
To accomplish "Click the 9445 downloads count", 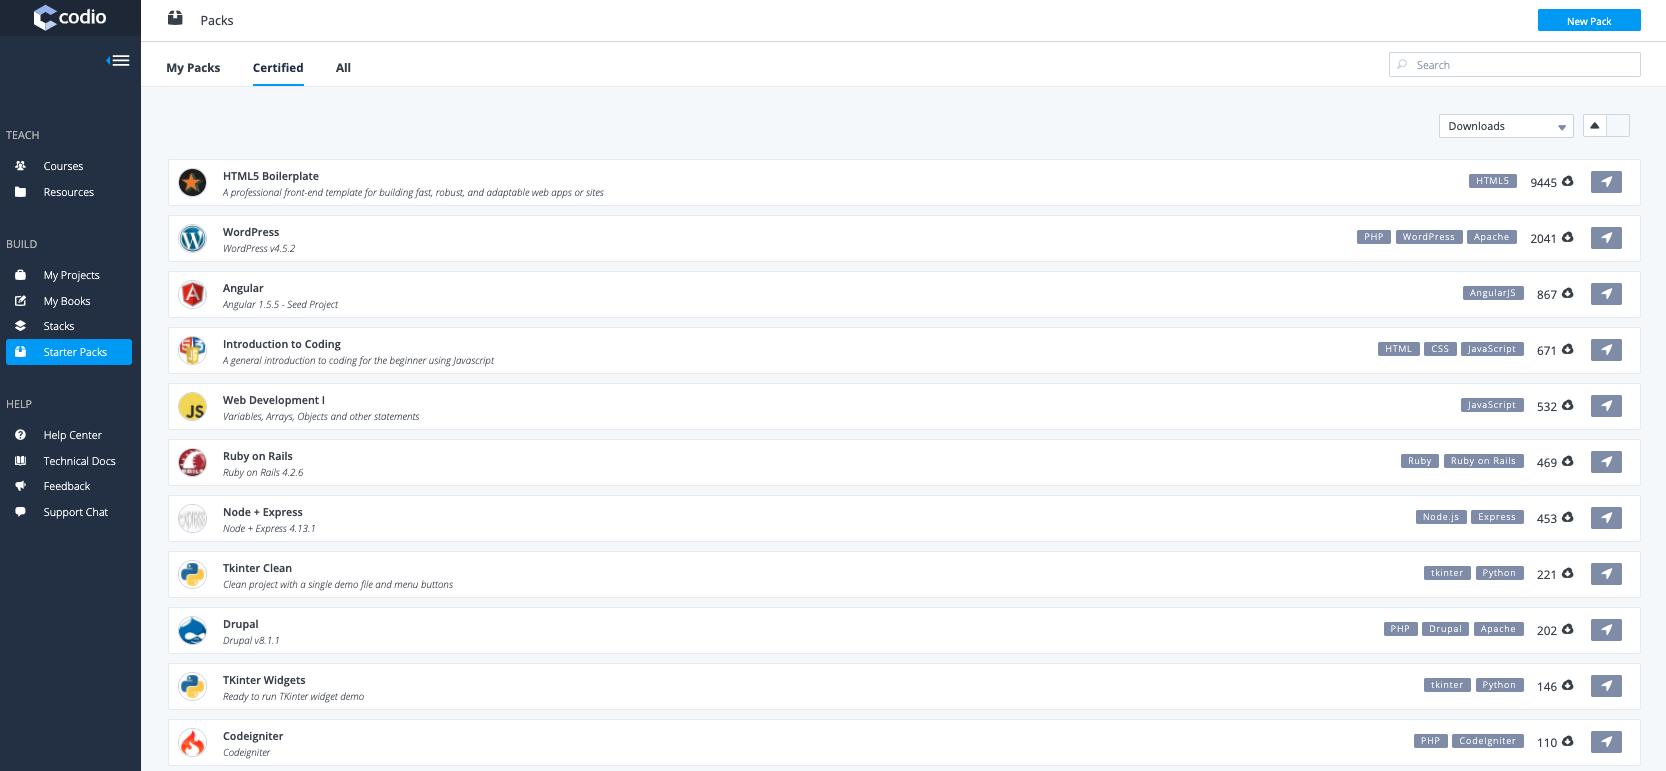I will point(1543,183).
